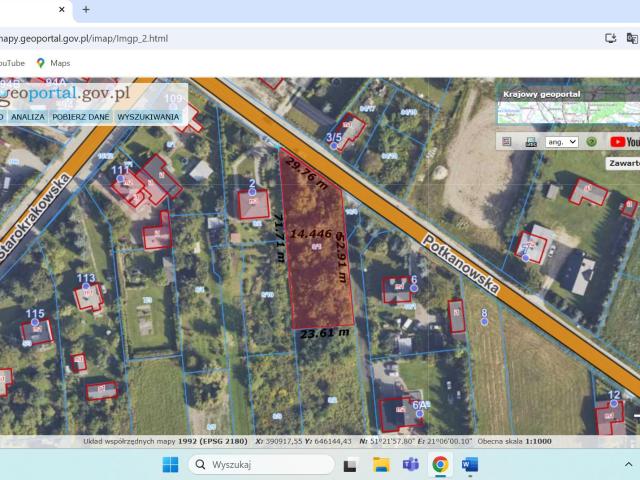Click the Zawartość mapy button
This screenshot has width=640, height=480.
pos(623,162)
